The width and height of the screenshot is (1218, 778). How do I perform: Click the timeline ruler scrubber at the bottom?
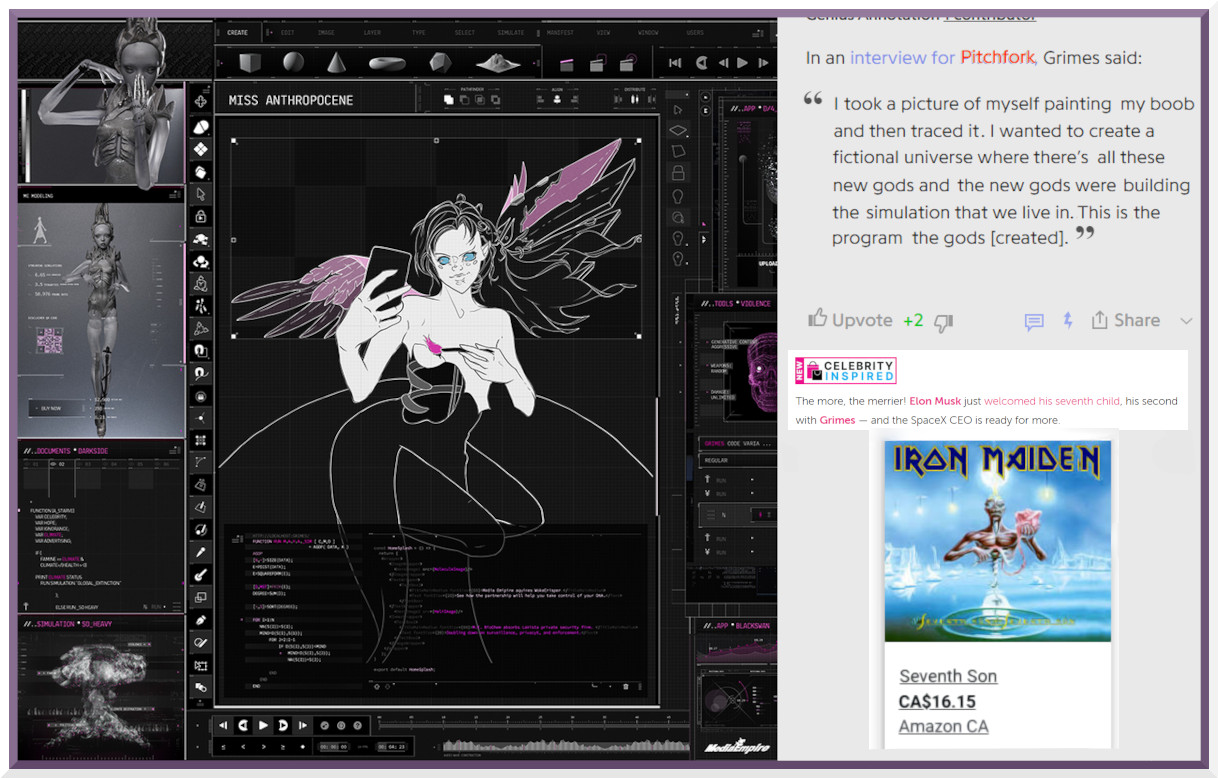pos(534,725)
